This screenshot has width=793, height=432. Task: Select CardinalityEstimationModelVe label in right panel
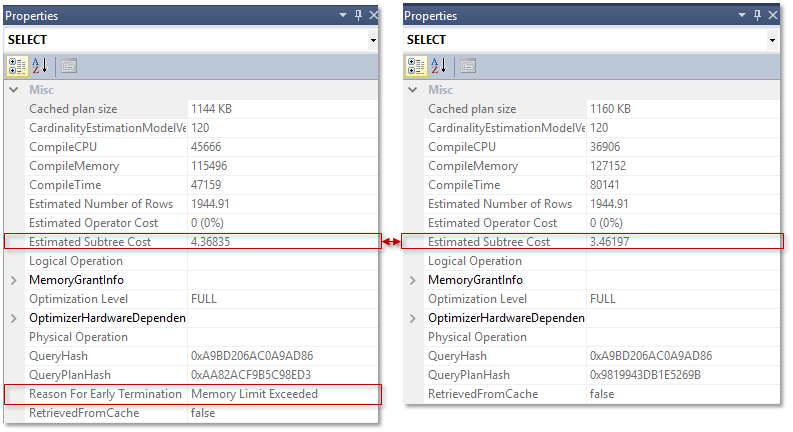[x=506, y=128]
